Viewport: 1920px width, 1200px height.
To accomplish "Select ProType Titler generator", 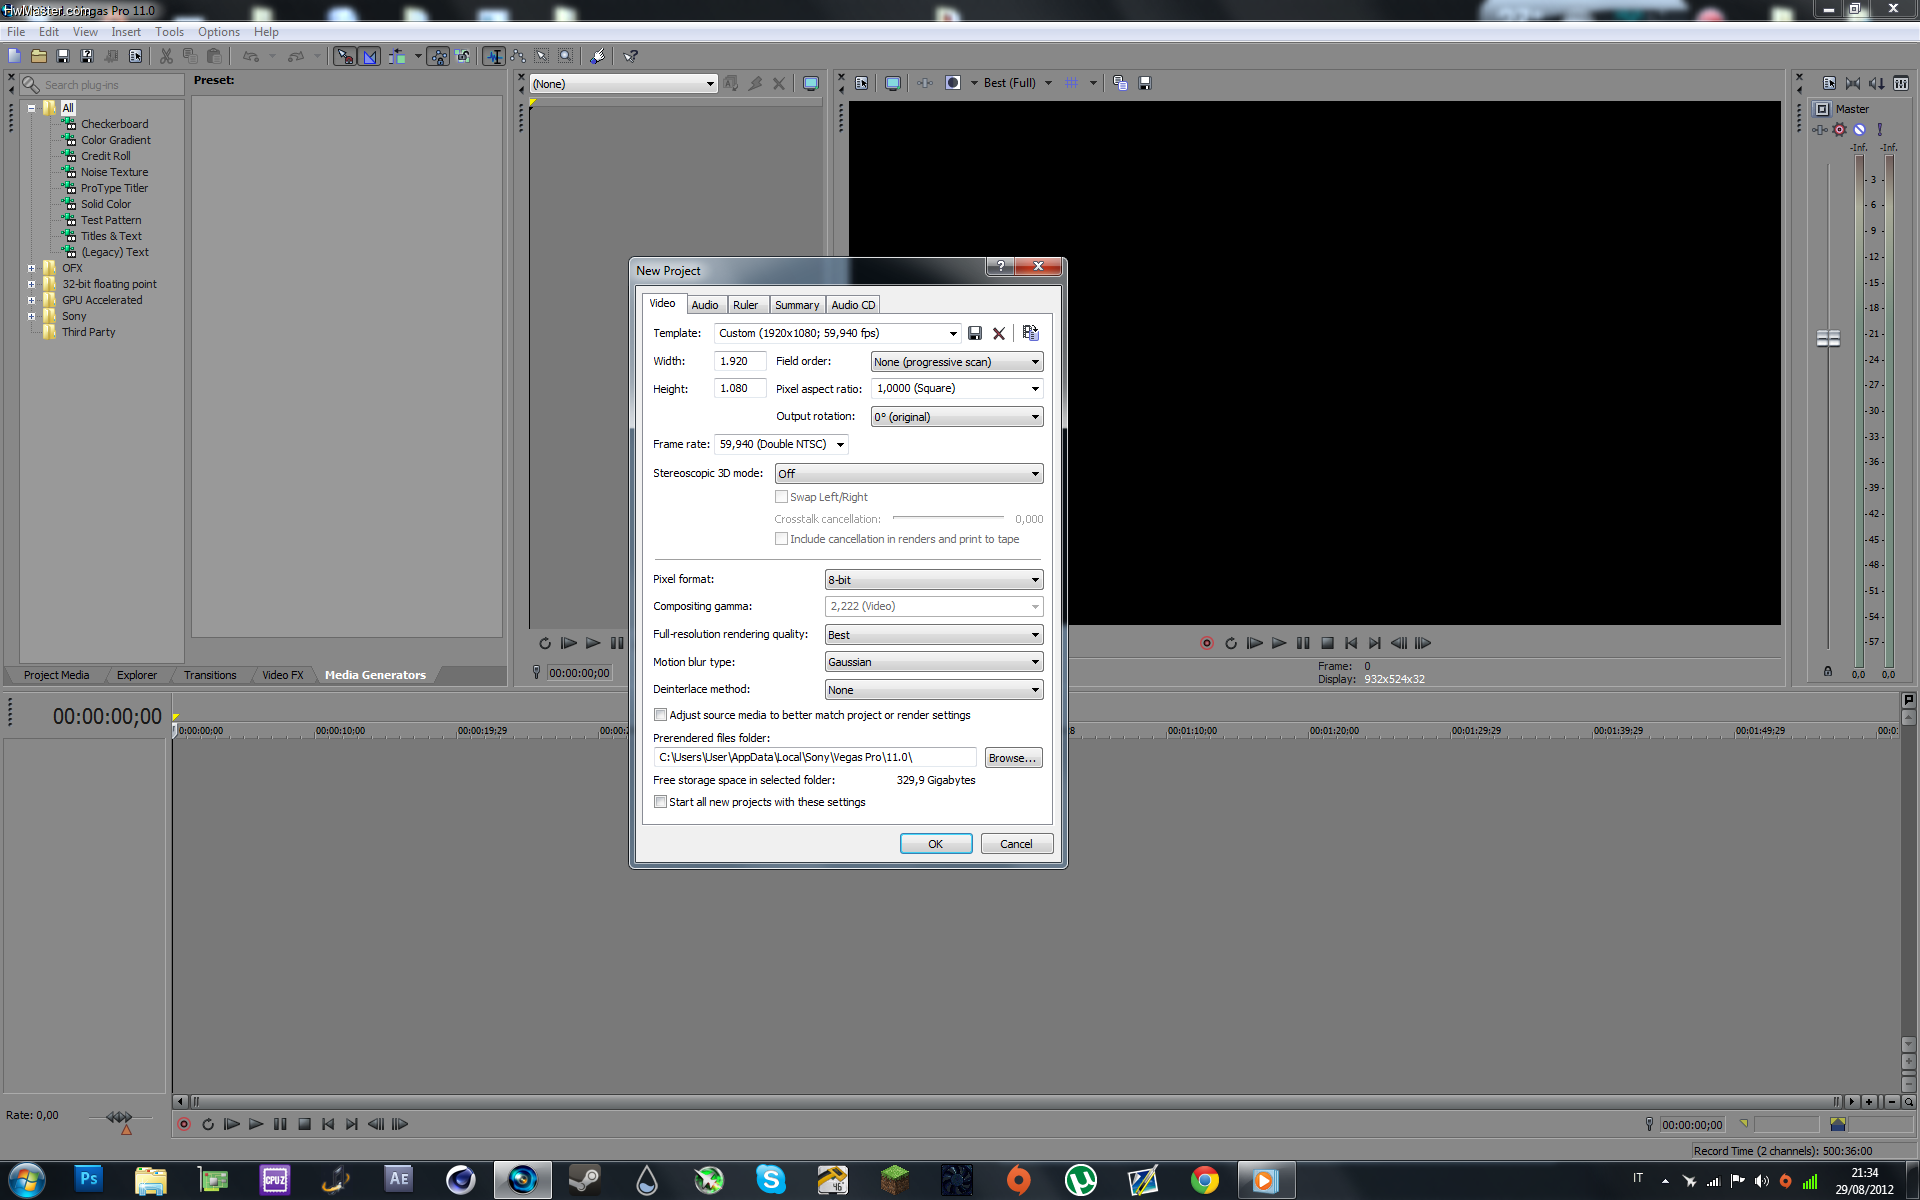I will click(x=114, y=188).
